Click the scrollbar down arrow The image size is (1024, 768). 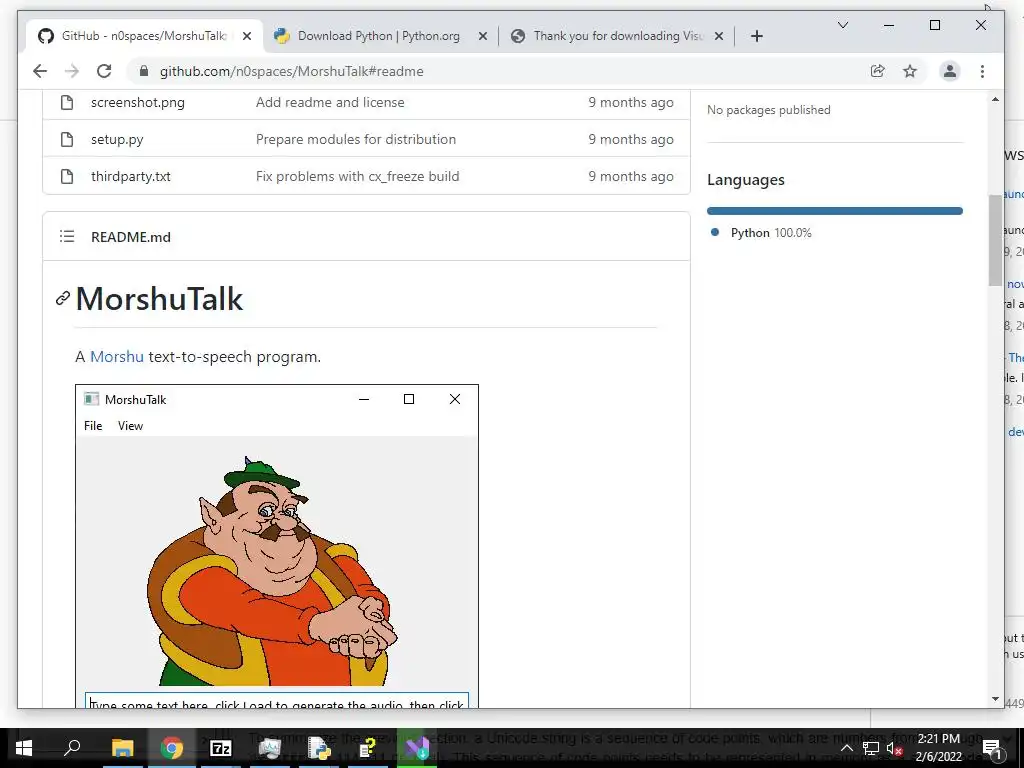coord(995,699)
